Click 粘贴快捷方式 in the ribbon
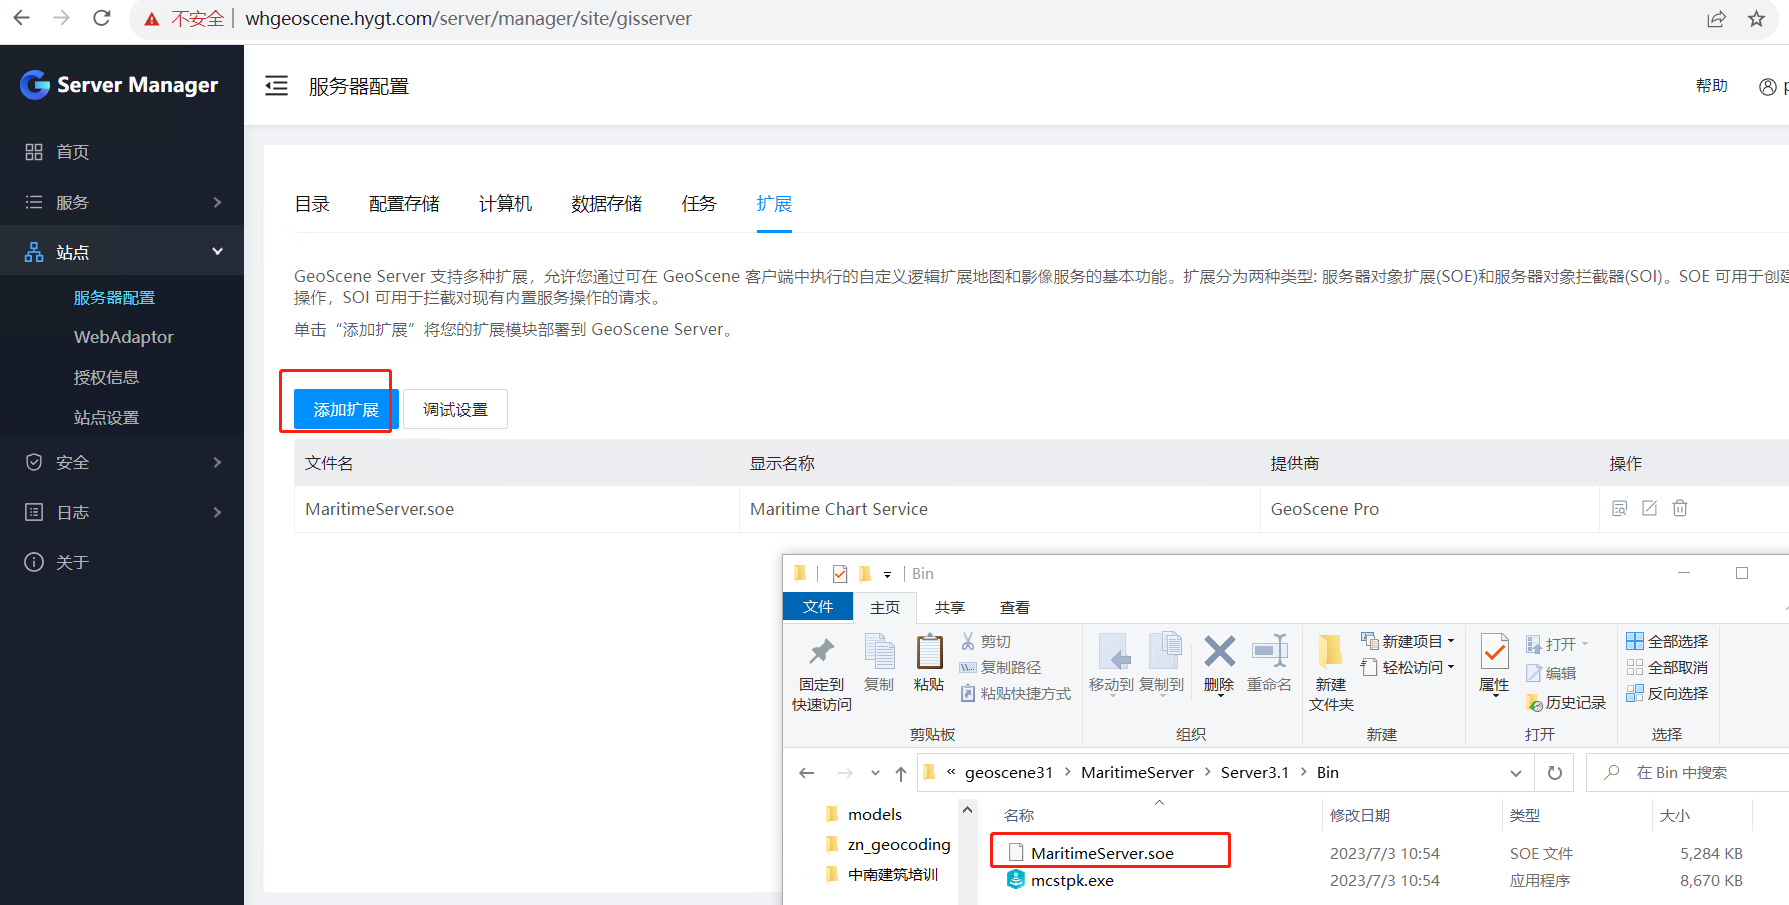 (x=1016, y=693)
